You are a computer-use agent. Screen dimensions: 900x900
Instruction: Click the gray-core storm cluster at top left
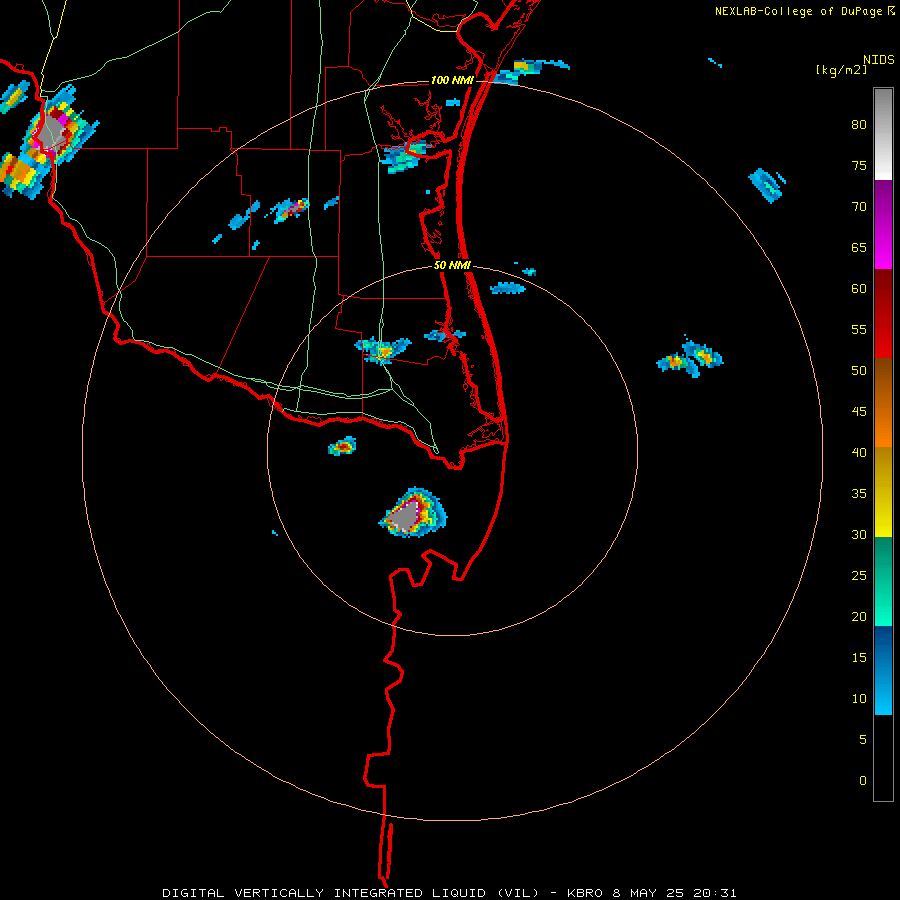click(x=49, y=141)
